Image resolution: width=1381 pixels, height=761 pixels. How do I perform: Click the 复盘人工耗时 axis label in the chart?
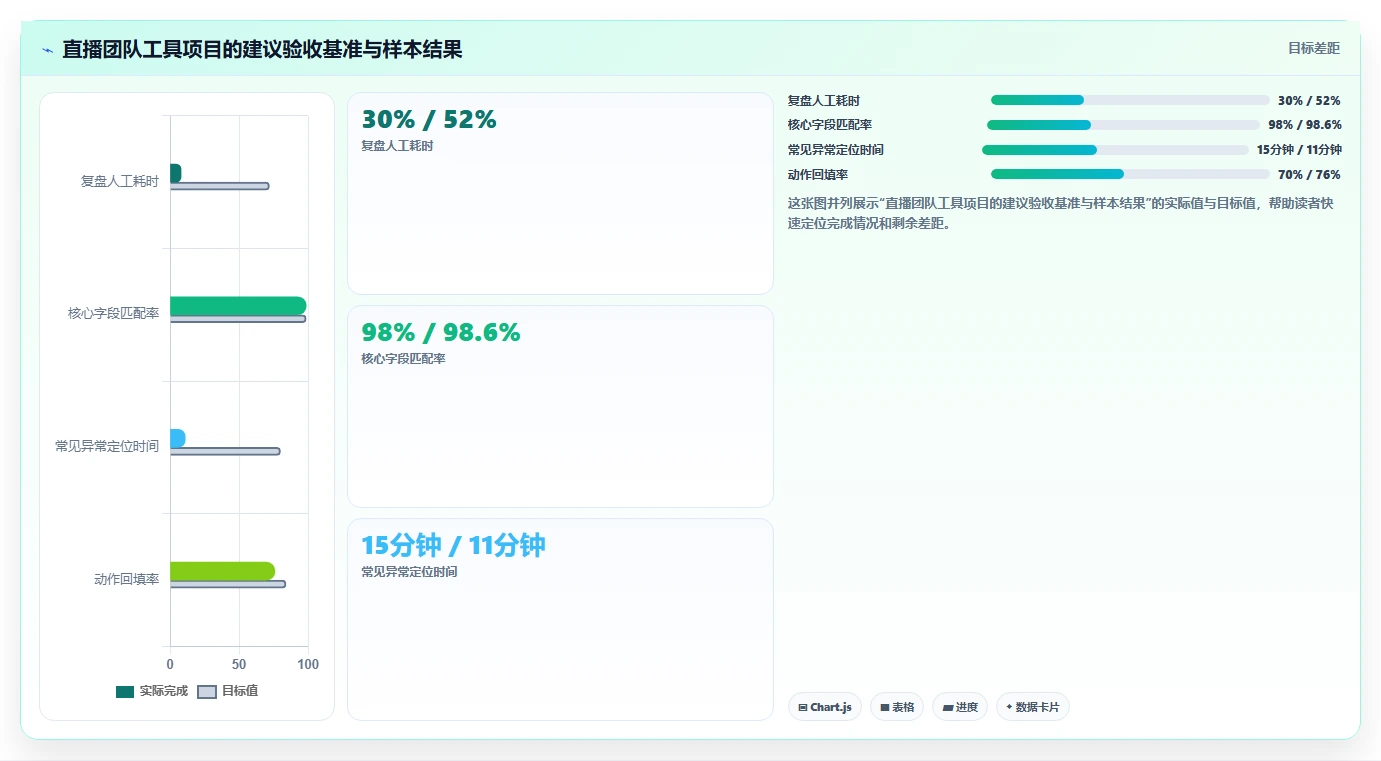coord(120,181)
